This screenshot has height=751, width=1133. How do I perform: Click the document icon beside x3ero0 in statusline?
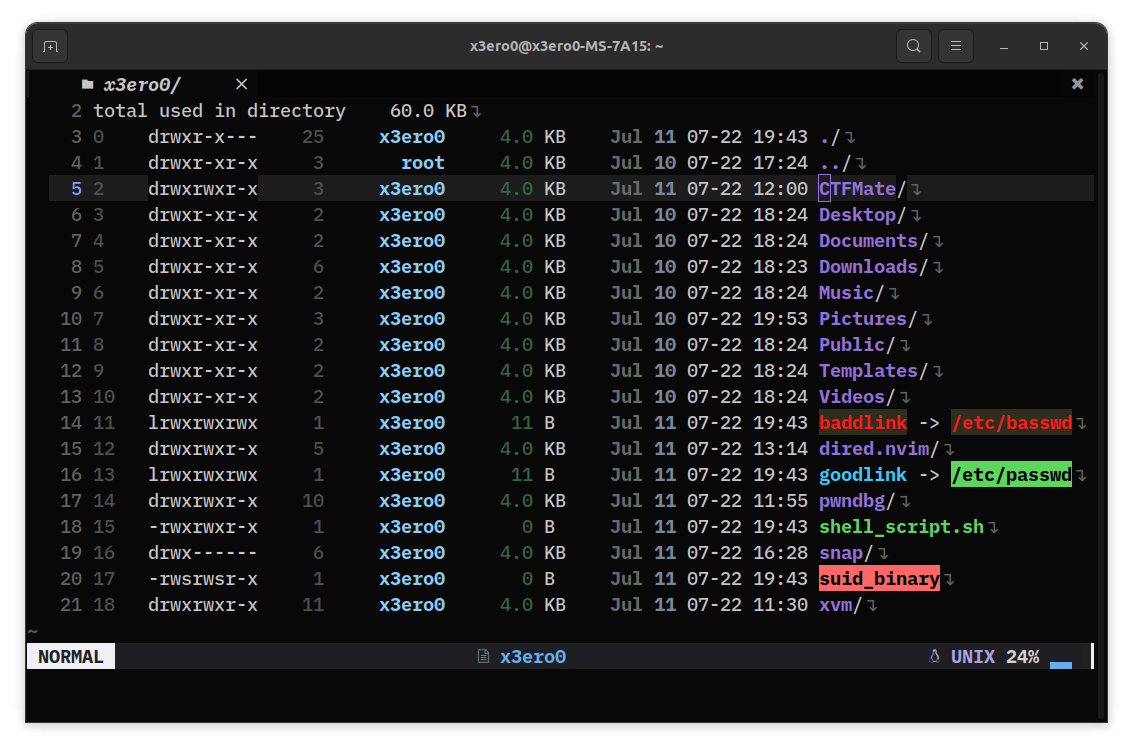click(x=483, y=657)
